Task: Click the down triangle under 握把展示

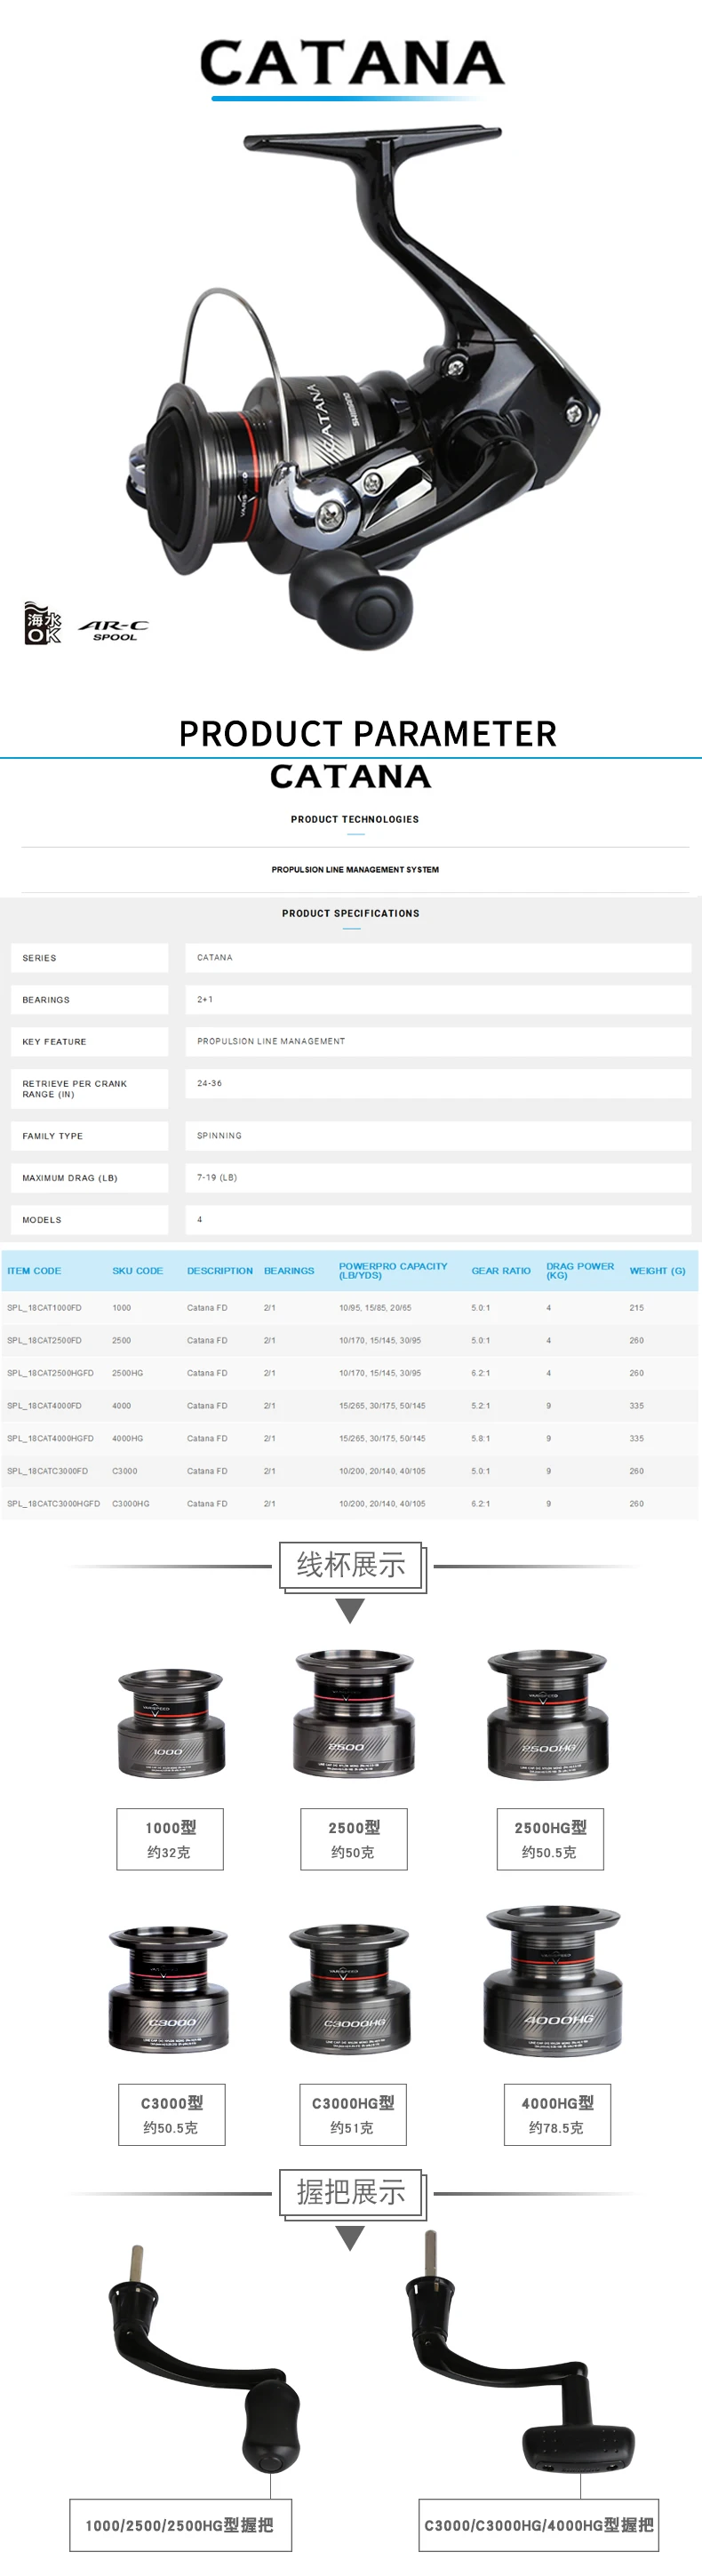Action: (350, 2237)
